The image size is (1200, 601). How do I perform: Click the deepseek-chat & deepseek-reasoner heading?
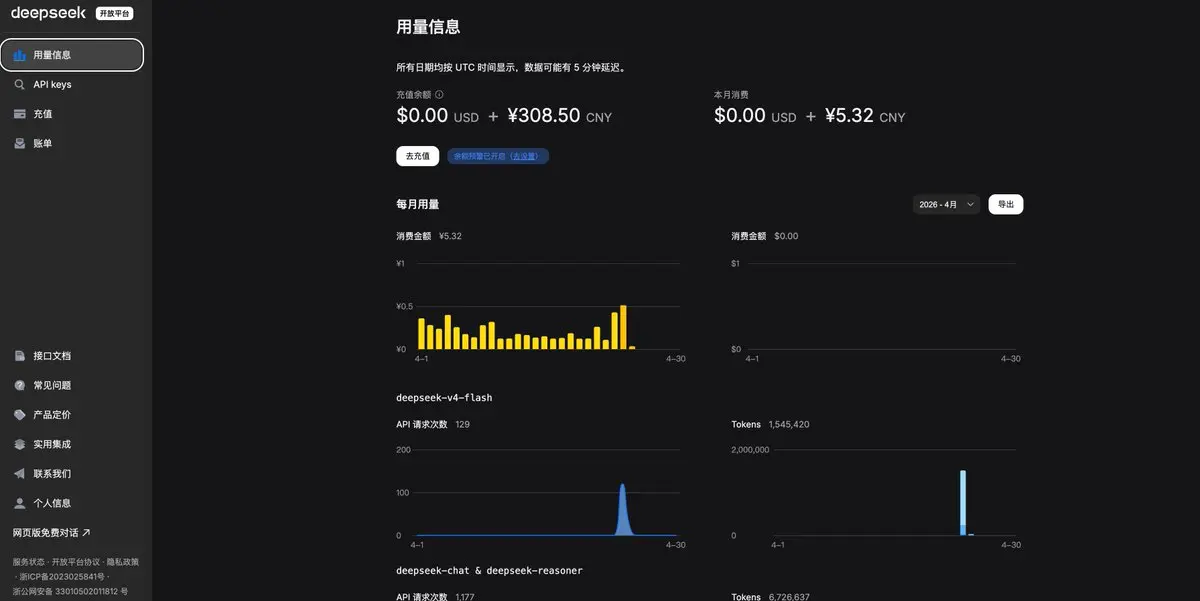click(x=489, y=570)
